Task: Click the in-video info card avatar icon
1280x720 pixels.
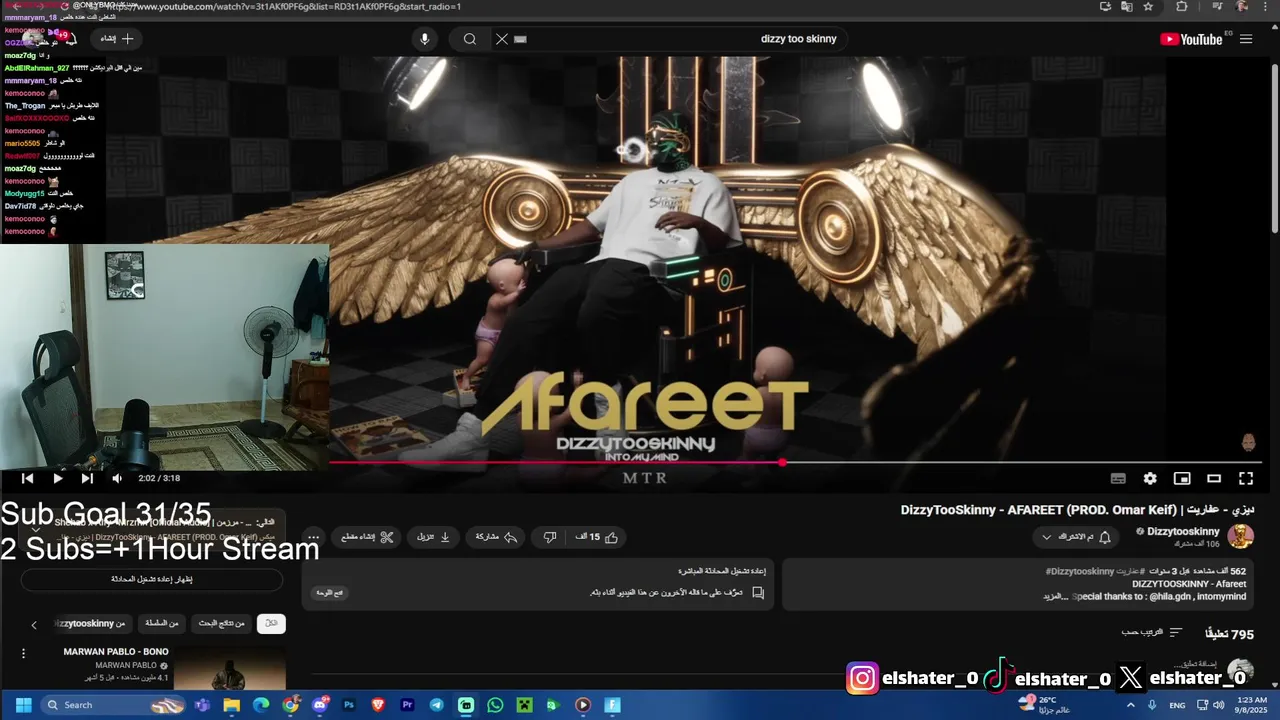Action: (1248, 442)
